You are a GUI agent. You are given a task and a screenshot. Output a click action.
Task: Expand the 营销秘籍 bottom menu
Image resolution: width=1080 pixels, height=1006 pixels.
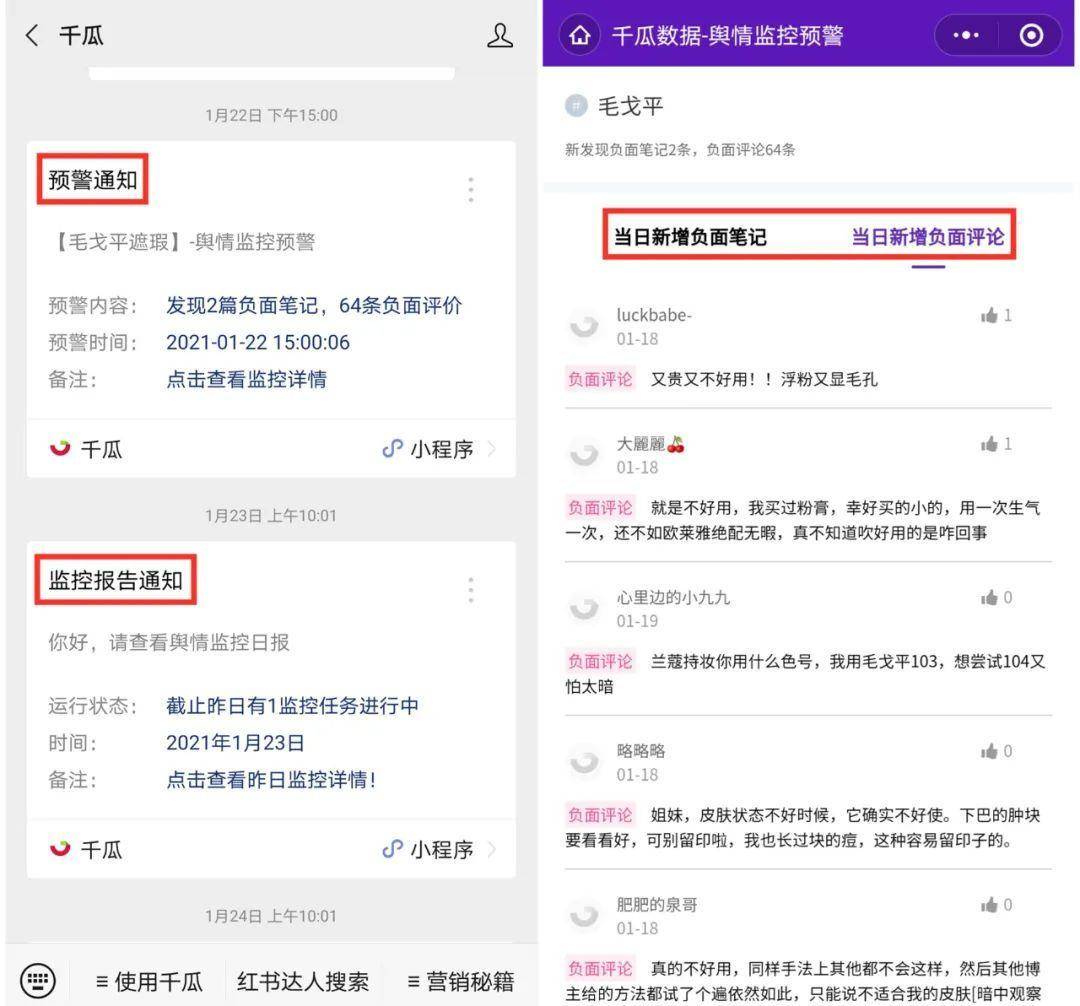tap(461, 981)
